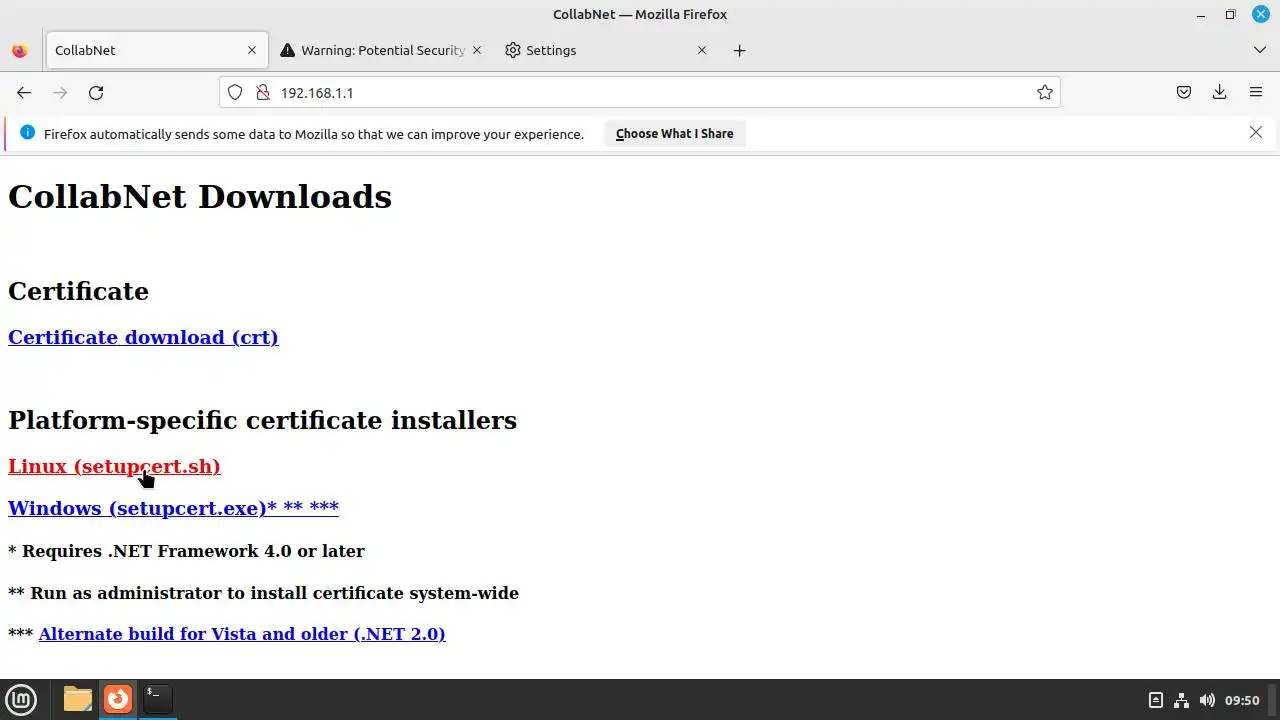This screenshot has height=720, width=1280.
Task: Click the 'Platform-specific certificate installers' heading
Action: click(262, 420)
